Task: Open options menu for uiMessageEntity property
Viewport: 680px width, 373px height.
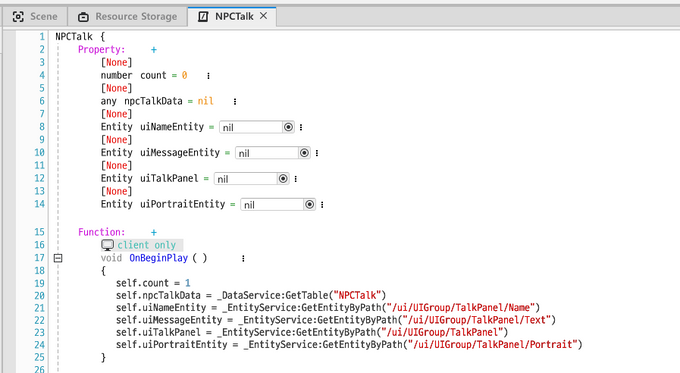Action: [317, 153]
